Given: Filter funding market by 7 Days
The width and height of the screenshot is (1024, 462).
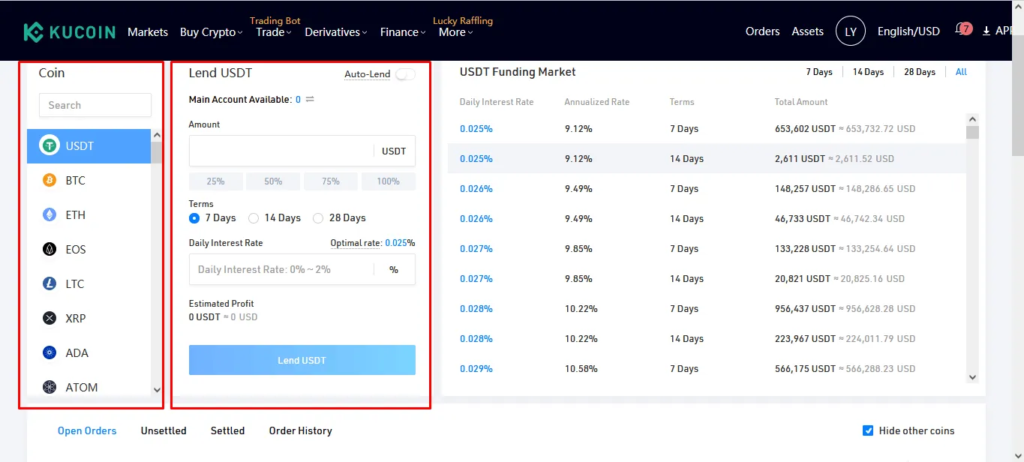Looking at the screenshot, I should coord(819,72).
